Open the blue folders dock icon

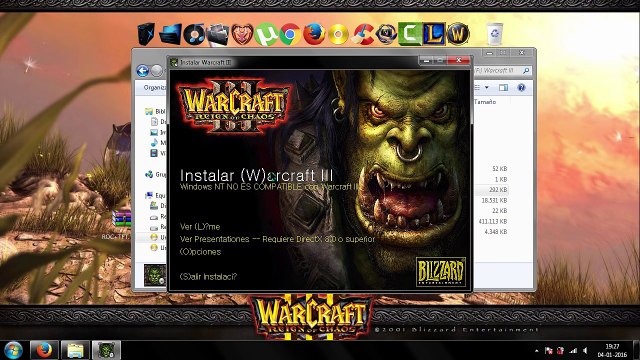coord(170,34)
